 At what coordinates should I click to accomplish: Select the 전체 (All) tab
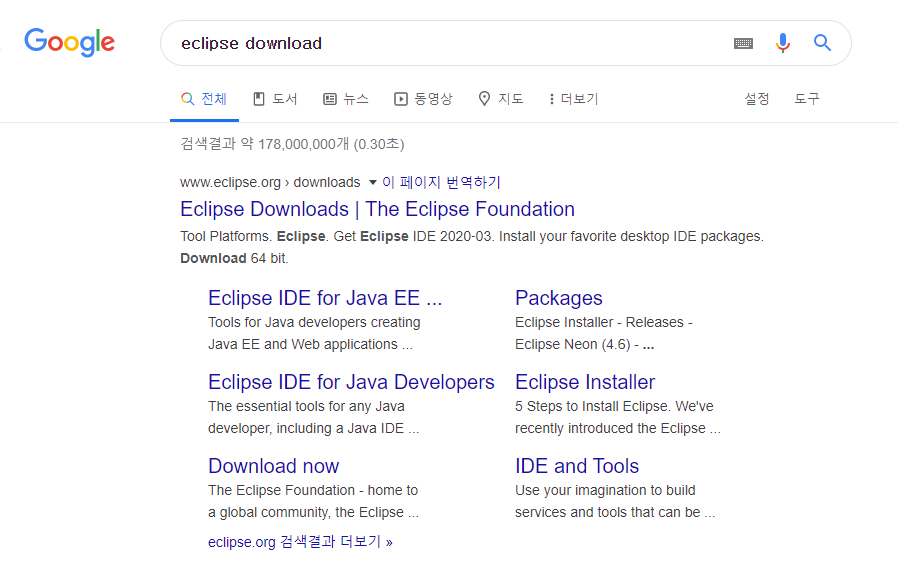coord(204,99)
